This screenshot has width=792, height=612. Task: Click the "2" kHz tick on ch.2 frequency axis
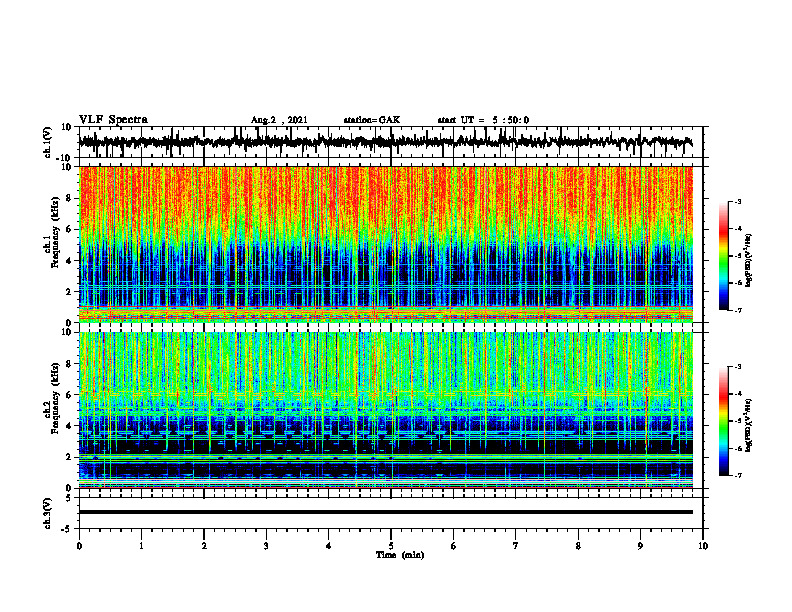pyautogui.click(x=69, y=457)
